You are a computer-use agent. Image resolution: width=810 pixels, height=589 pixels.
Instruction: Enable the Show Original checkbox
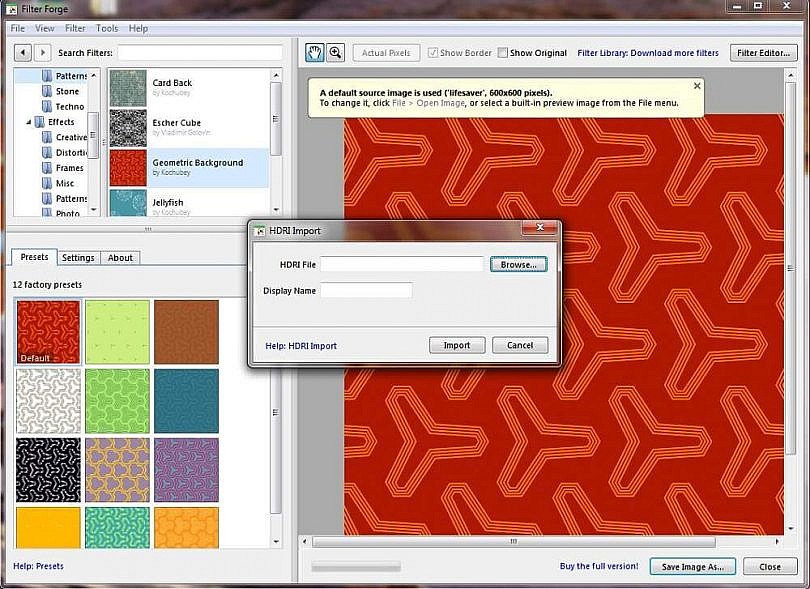[503, 53]
